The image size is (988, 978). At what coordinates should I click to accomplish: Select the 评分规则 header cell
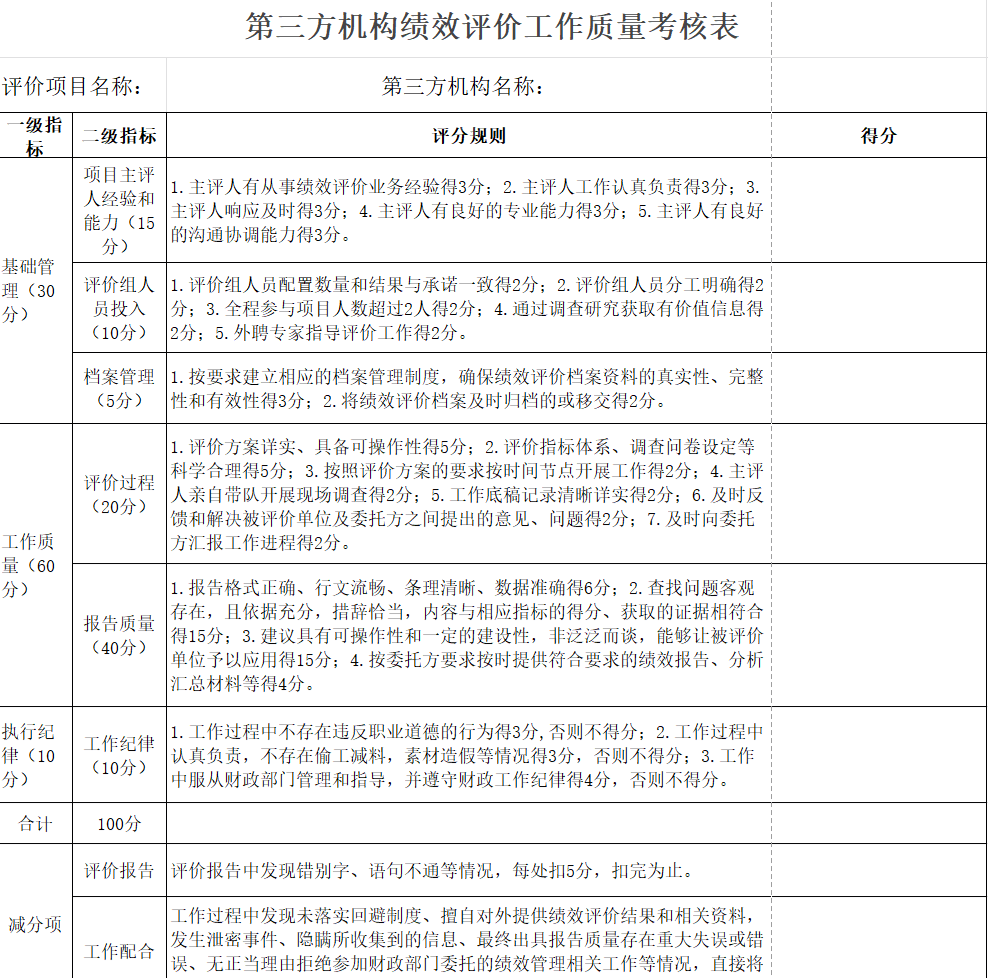pos(468,136)
